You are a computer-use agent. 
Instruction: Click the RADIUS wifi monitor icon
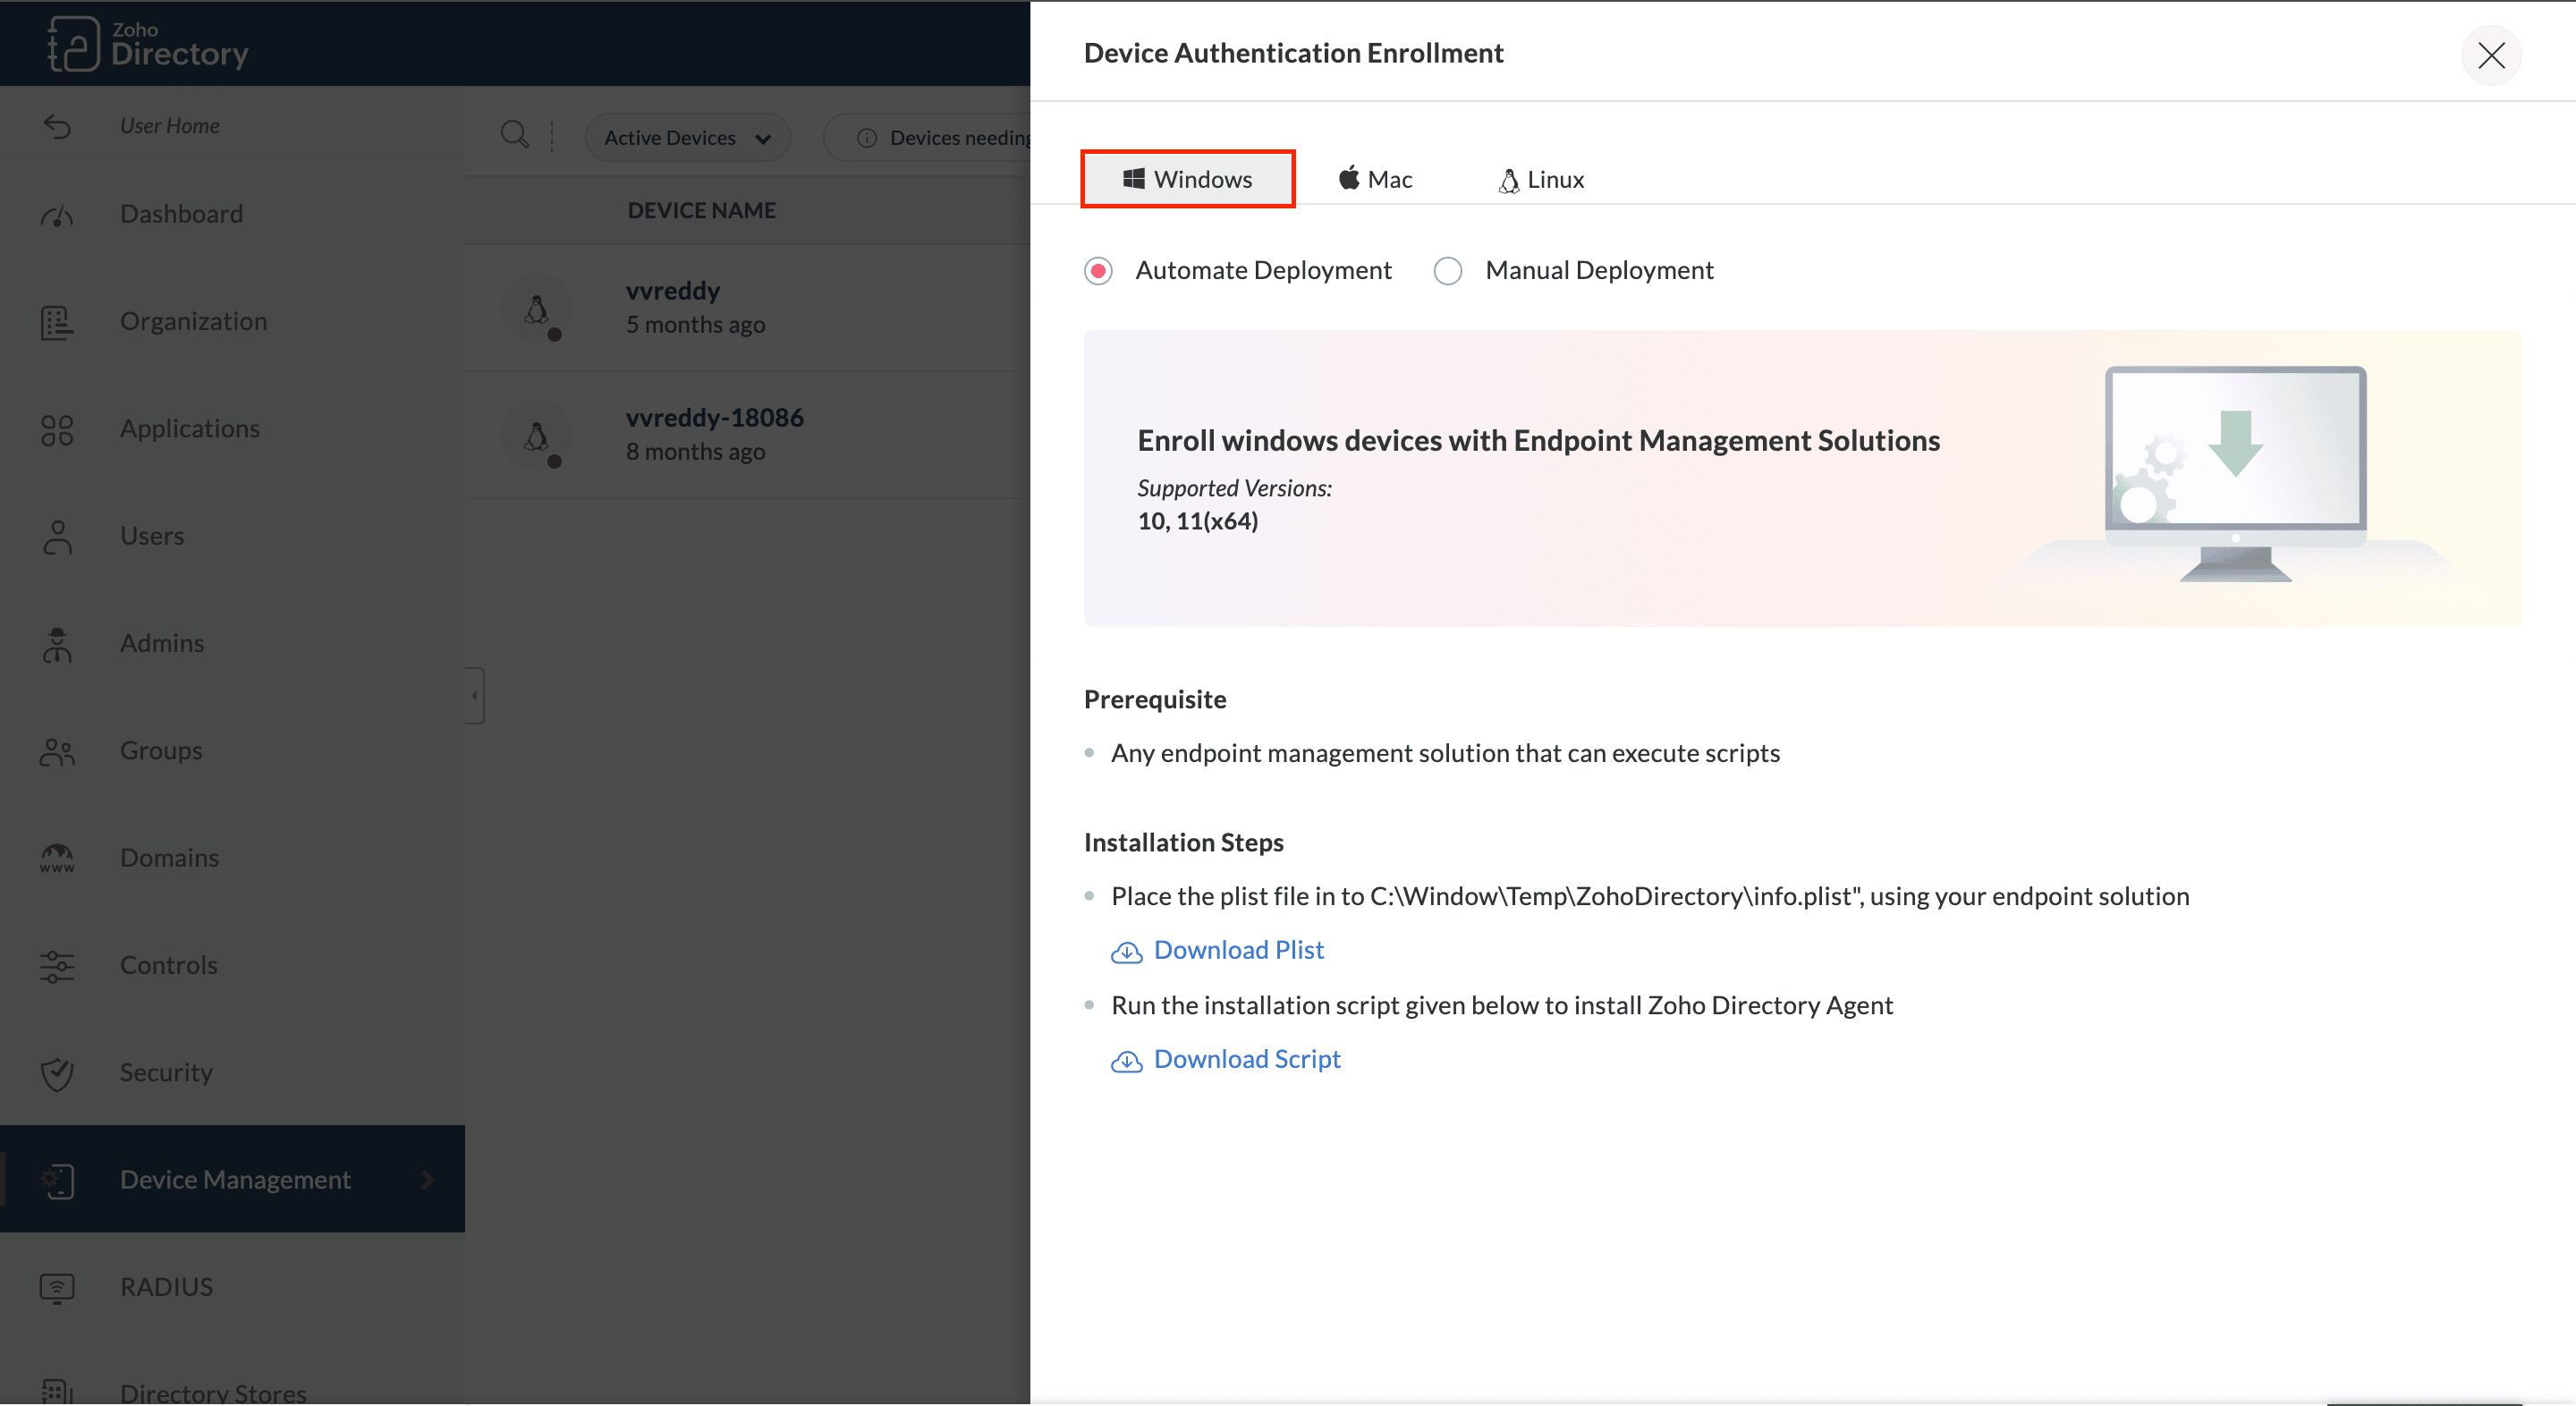tap(57, 1287)
